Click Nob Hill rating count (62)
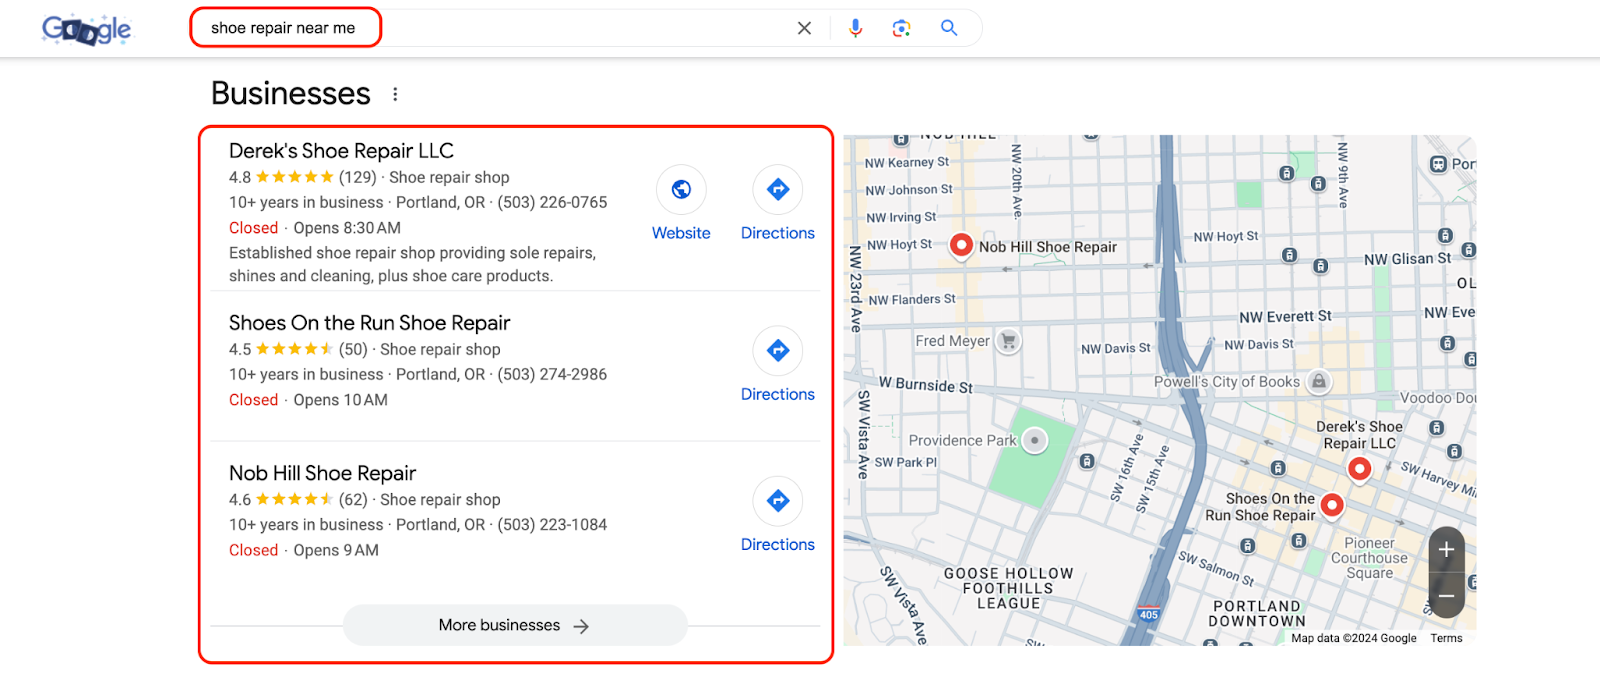Viewport: 1600px width, 675px height. [353, 499]
